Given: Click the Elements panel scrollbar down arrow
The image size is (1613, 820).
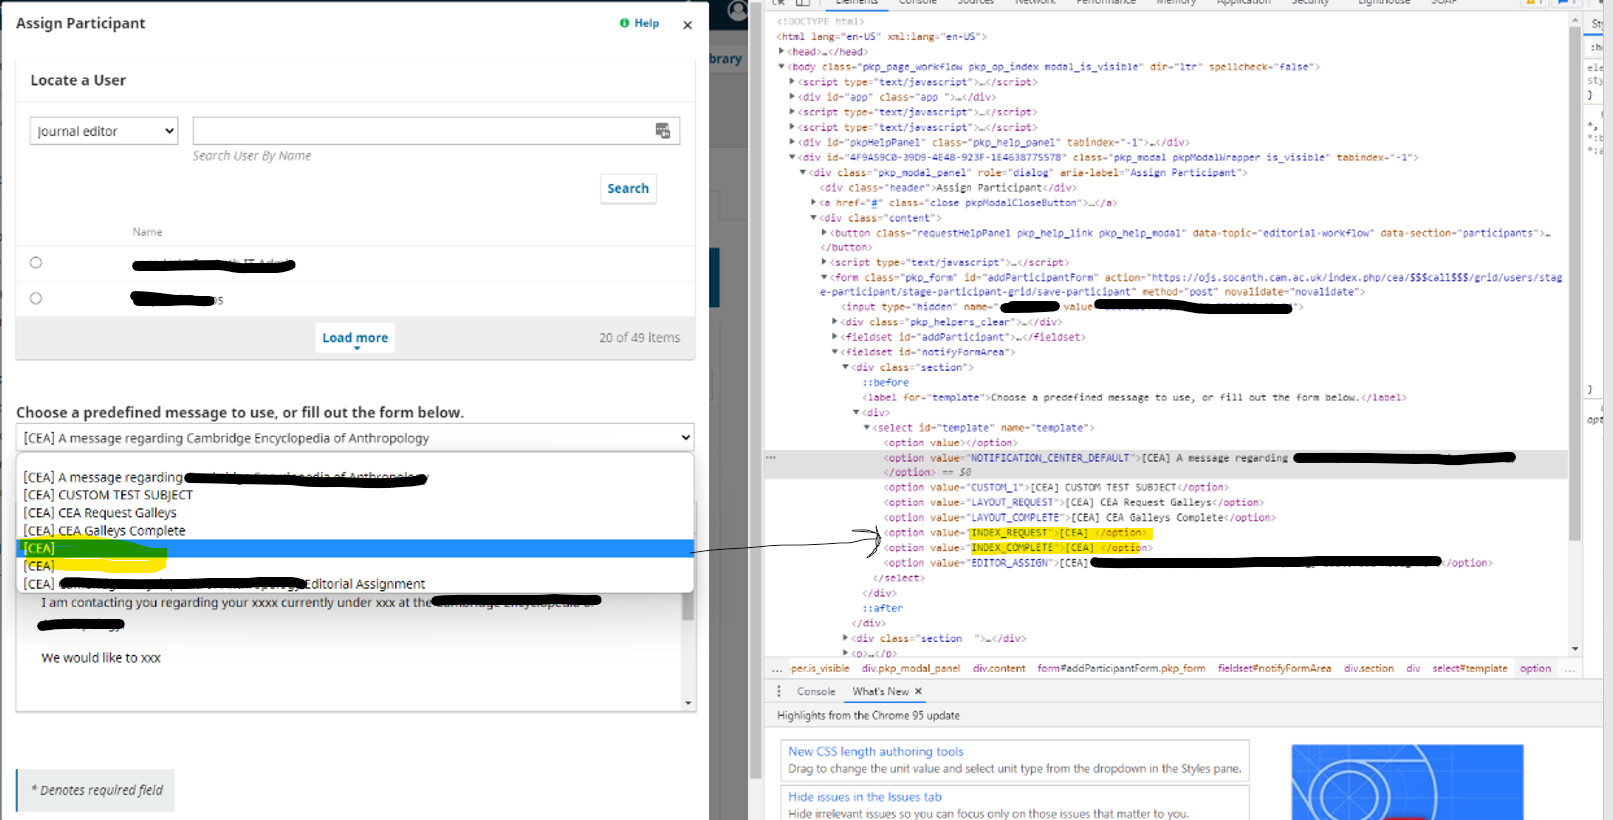Looking at the screenshot, I should pyautogui.click(x=1575, y=649).
